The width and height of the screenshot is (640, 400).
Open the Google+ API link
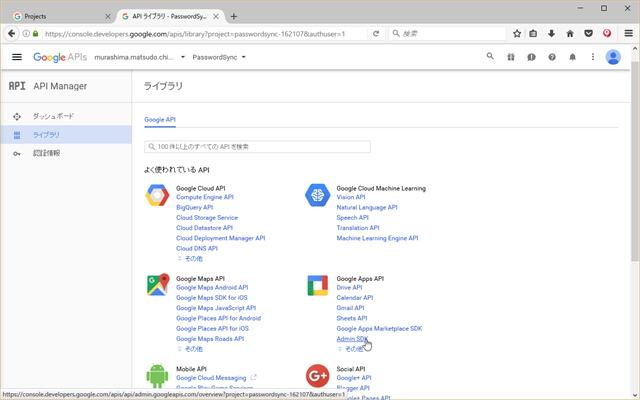pos(354,378)
